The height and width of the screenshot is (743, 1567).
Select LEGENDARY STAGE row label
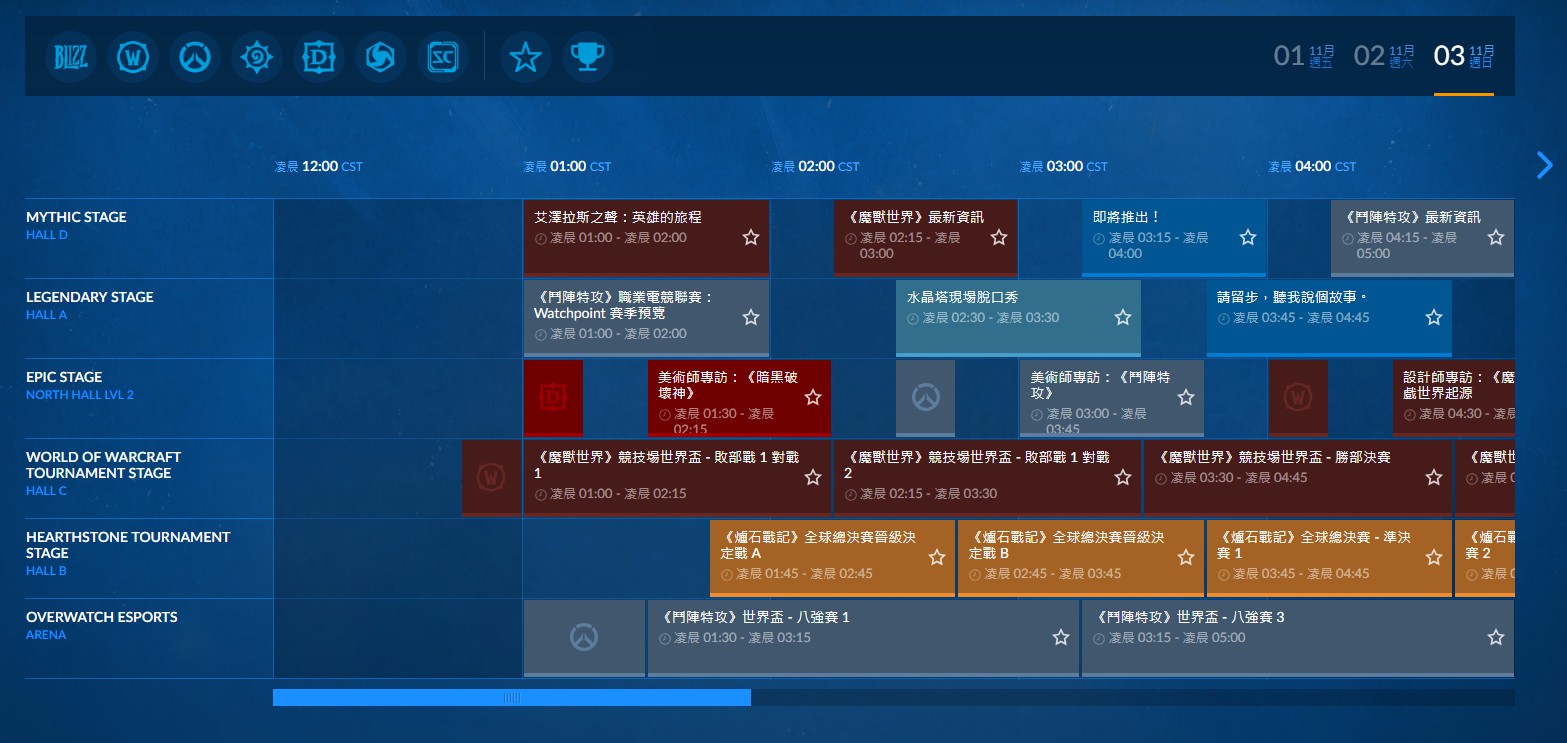click(90, 297)
